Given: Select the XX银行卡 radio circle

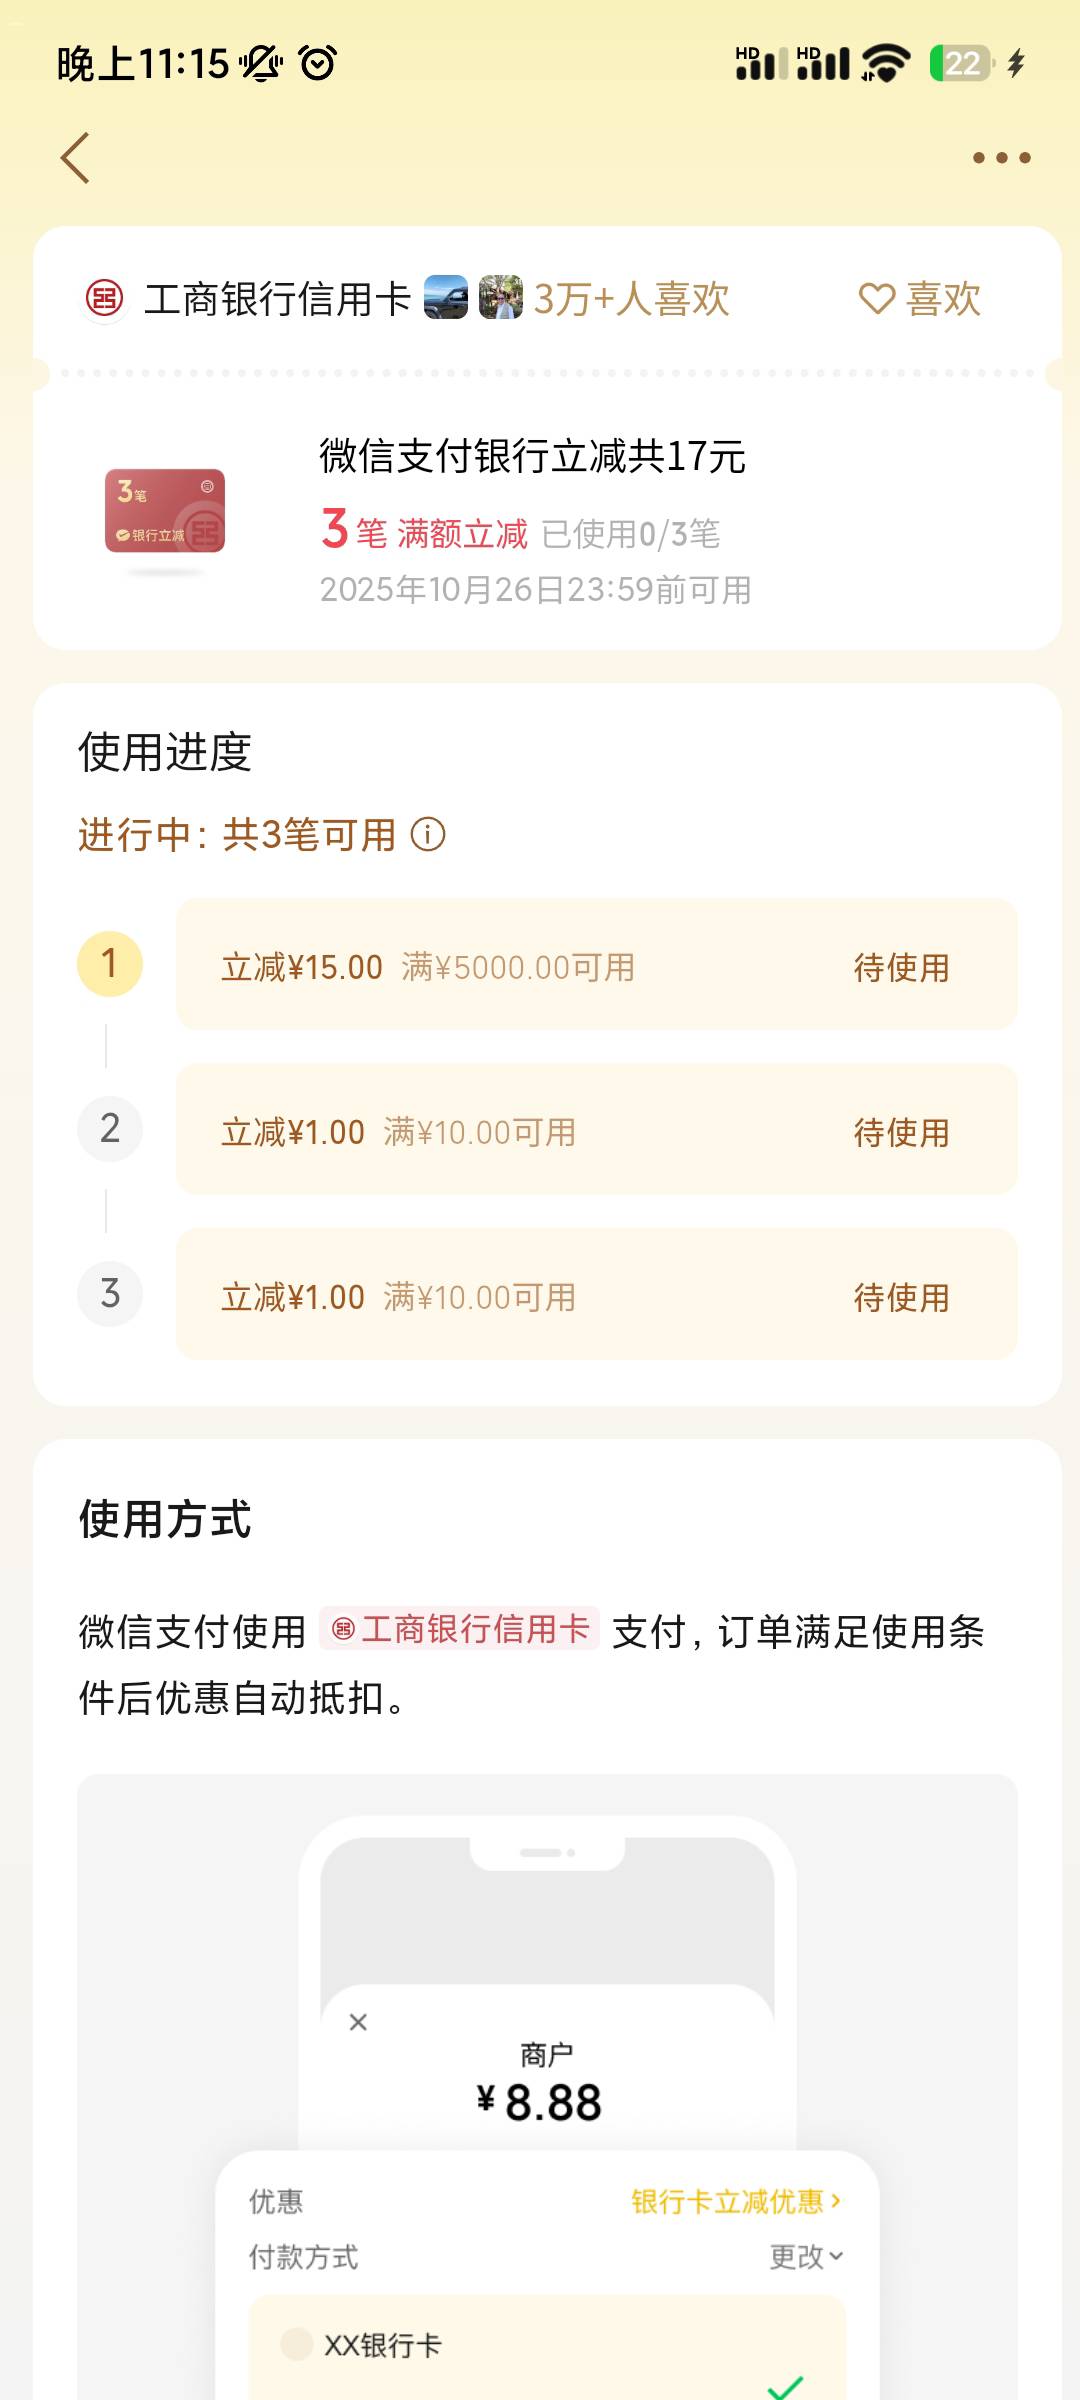Looking at the screenshot, I should pos(296,2344).
